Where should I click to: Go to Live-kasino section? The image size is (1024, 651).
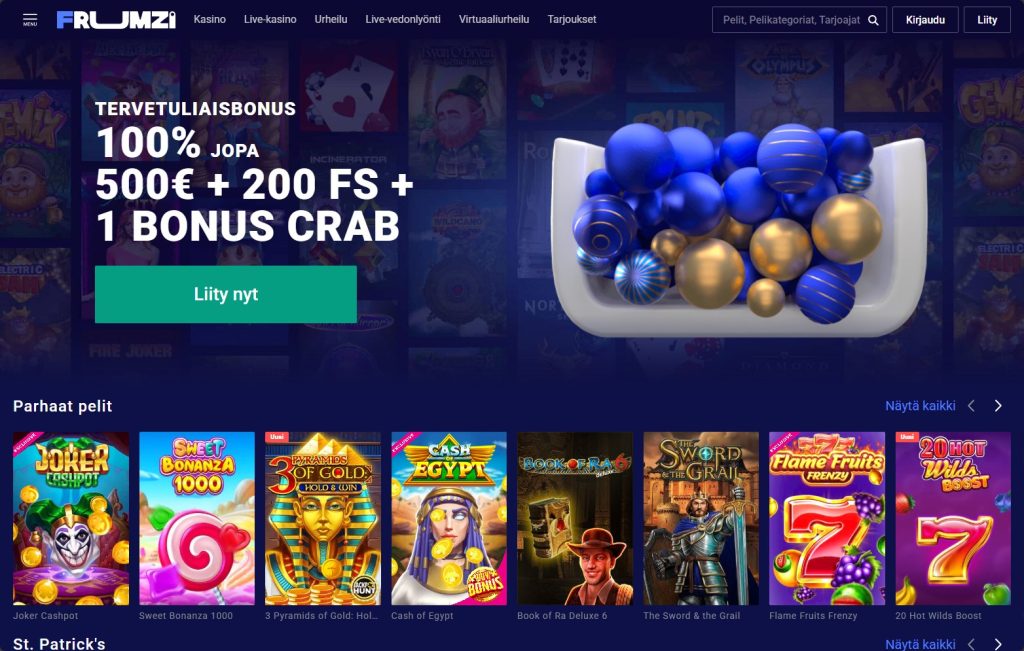pyautogui.click(x=270, y=20)
